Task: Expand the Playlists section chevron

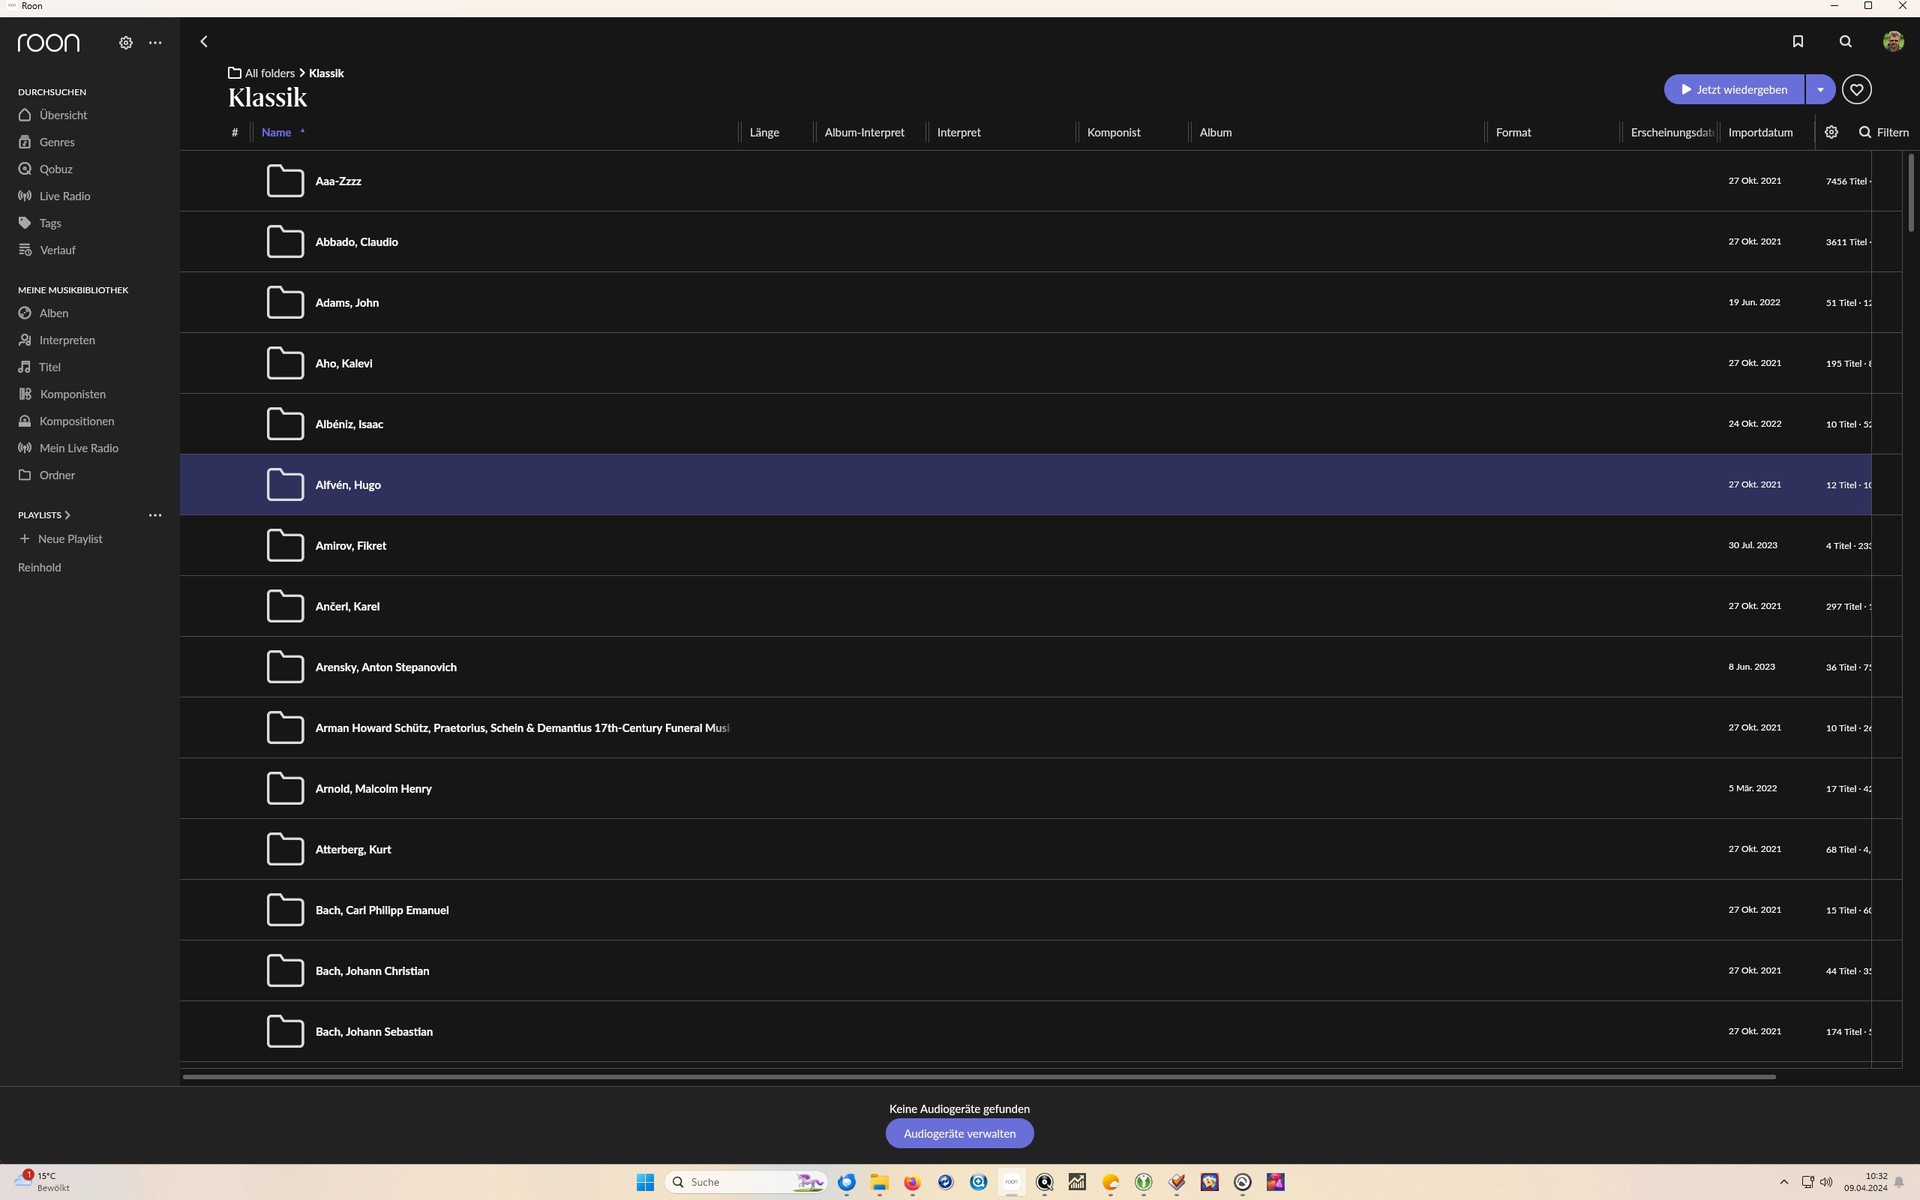Action: (x=67, y=515)
